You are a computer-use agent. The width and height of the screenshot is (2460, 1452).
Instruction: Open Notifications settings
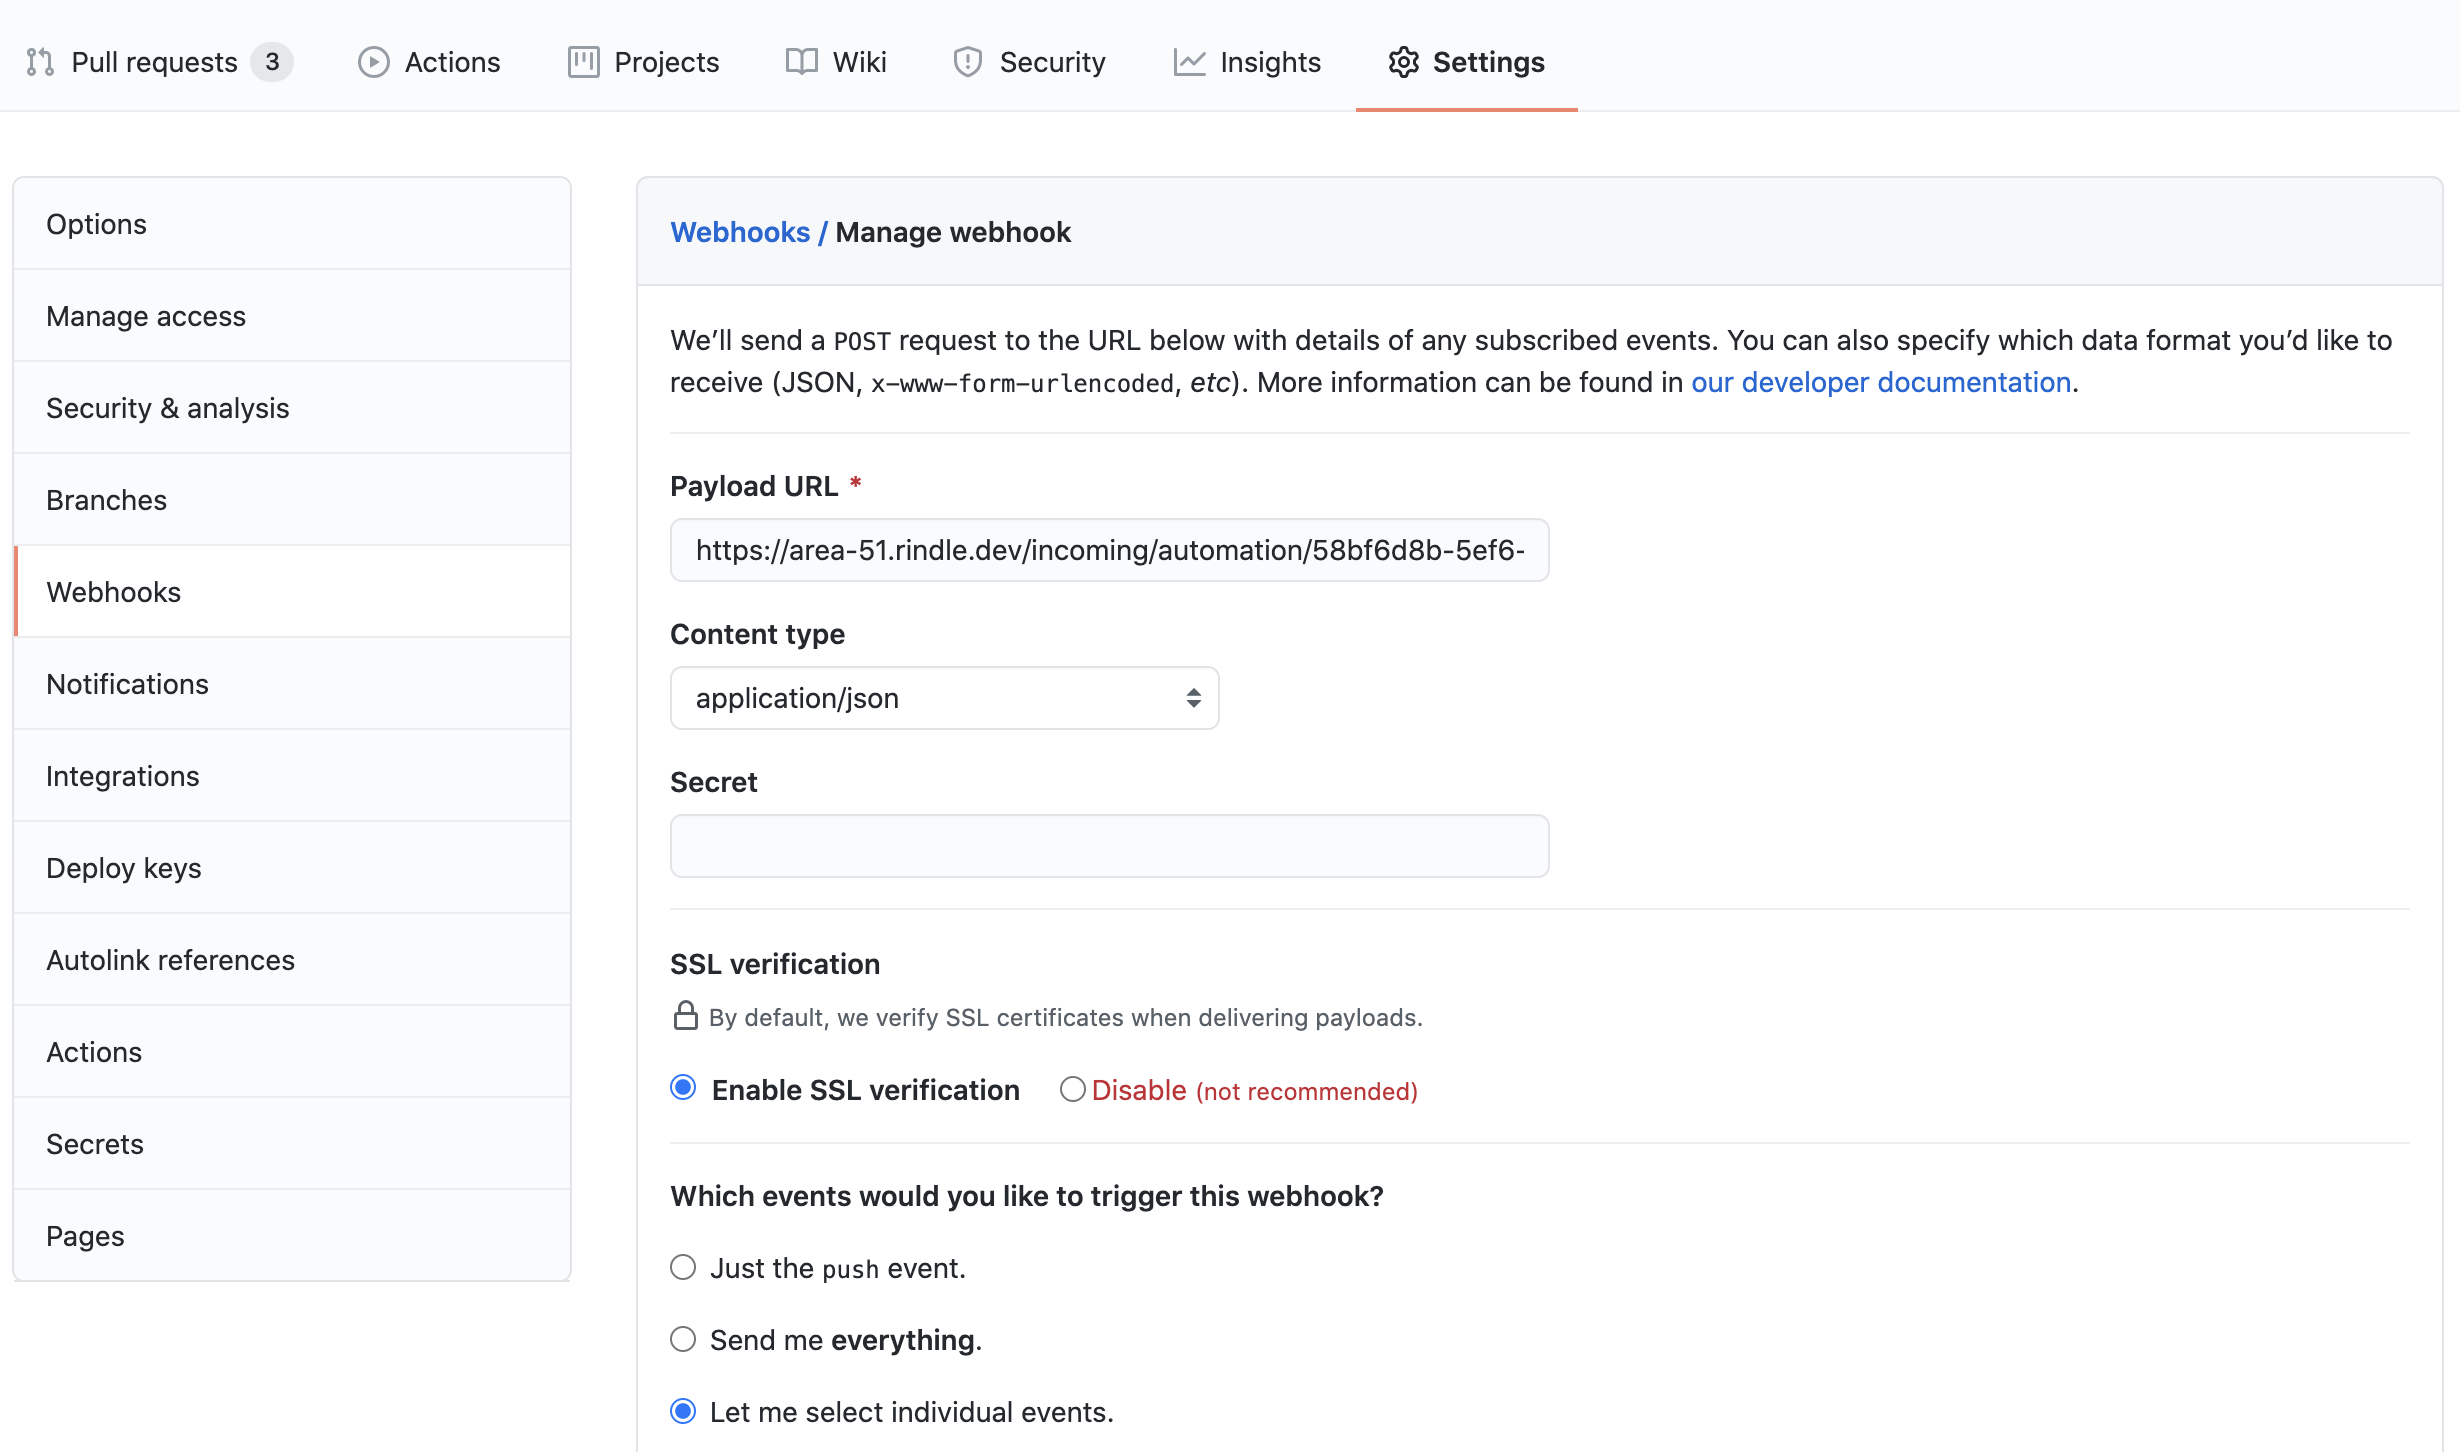[292, 684]
